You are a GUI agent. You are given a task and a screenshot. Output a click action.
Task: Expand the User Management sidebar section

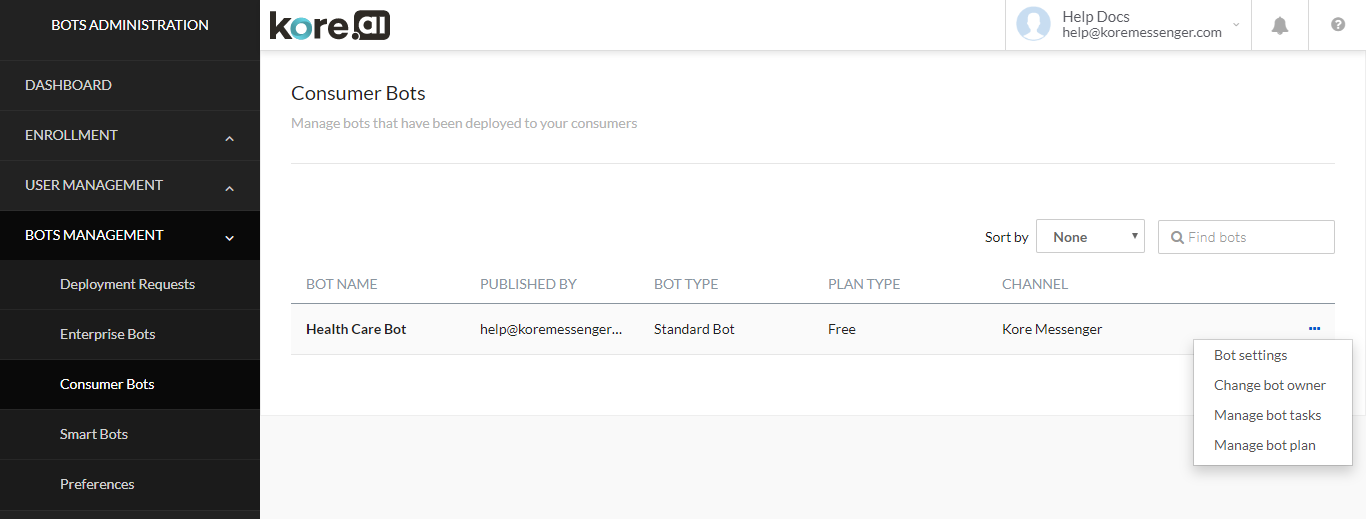pos(229,187)
